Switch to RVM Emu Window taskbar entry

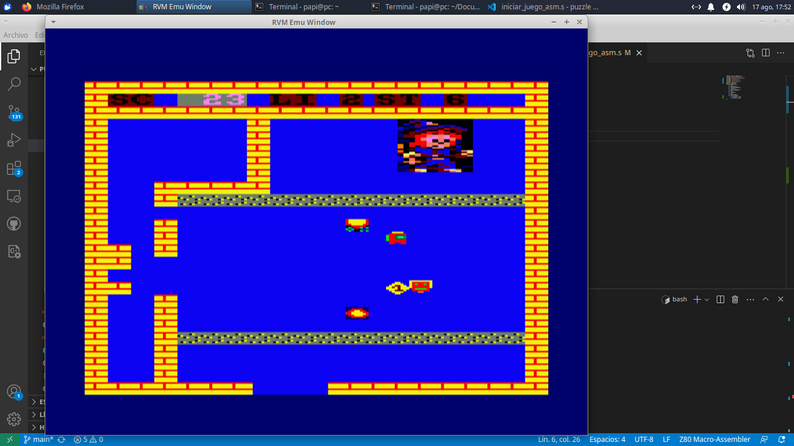pos(194,7)
